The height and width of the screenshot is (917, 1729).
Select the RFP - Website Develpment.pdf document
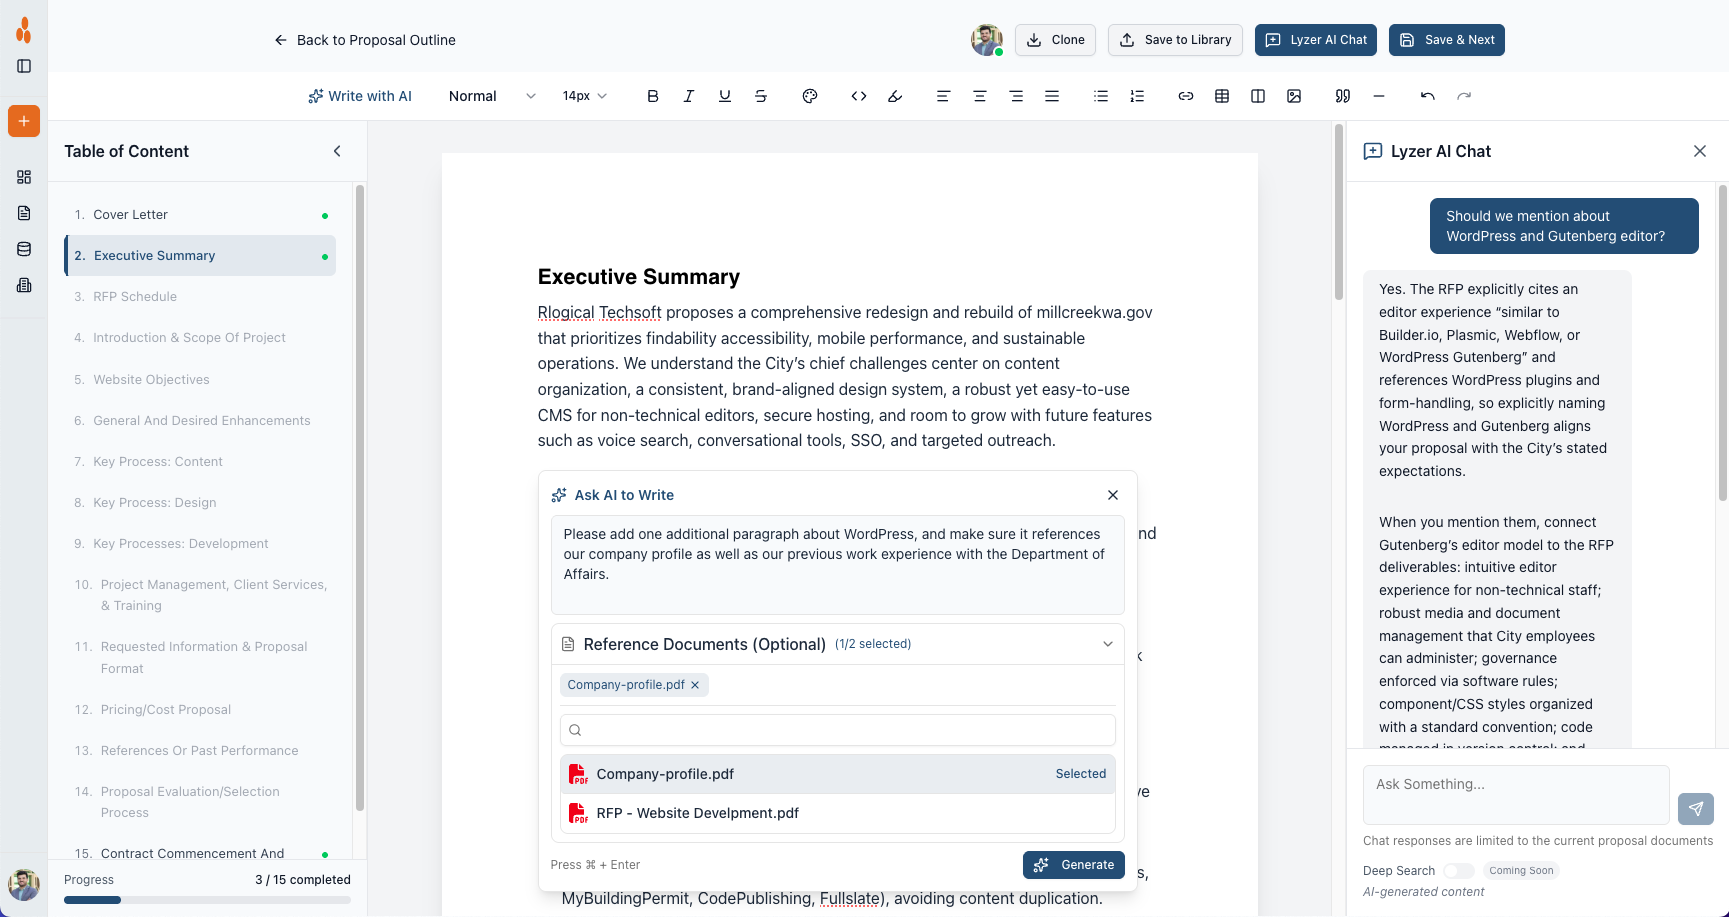(697, 813)
